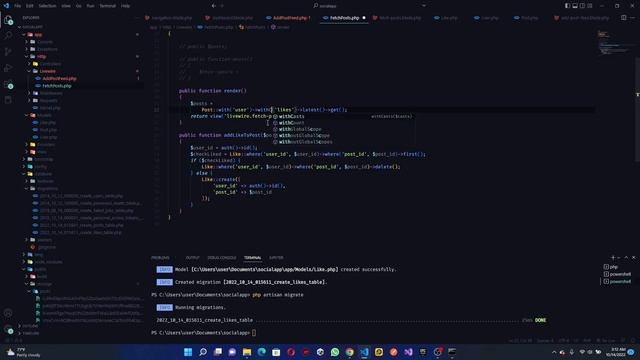Open the View menu
The image size is (640, 360).
click(x=66, y=6)
